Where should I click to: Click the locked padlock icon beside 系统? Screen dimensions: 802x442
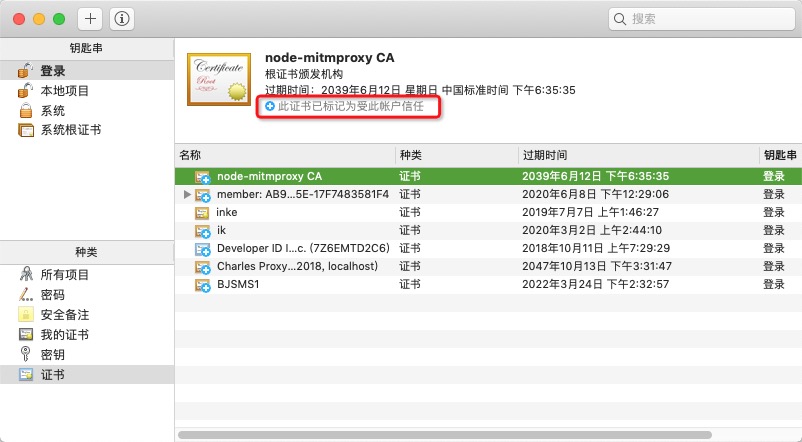[26, 110]
